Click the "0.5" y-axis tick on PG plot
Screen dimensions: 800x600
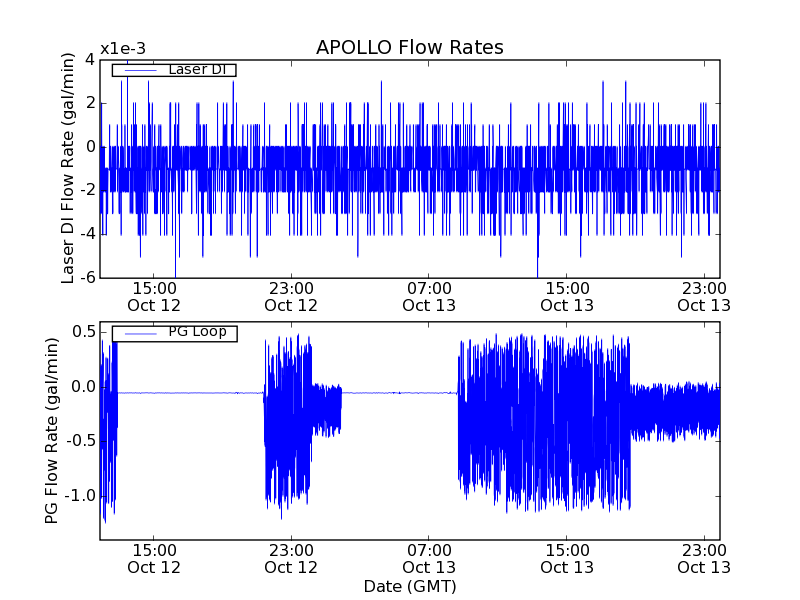point(83,331)
